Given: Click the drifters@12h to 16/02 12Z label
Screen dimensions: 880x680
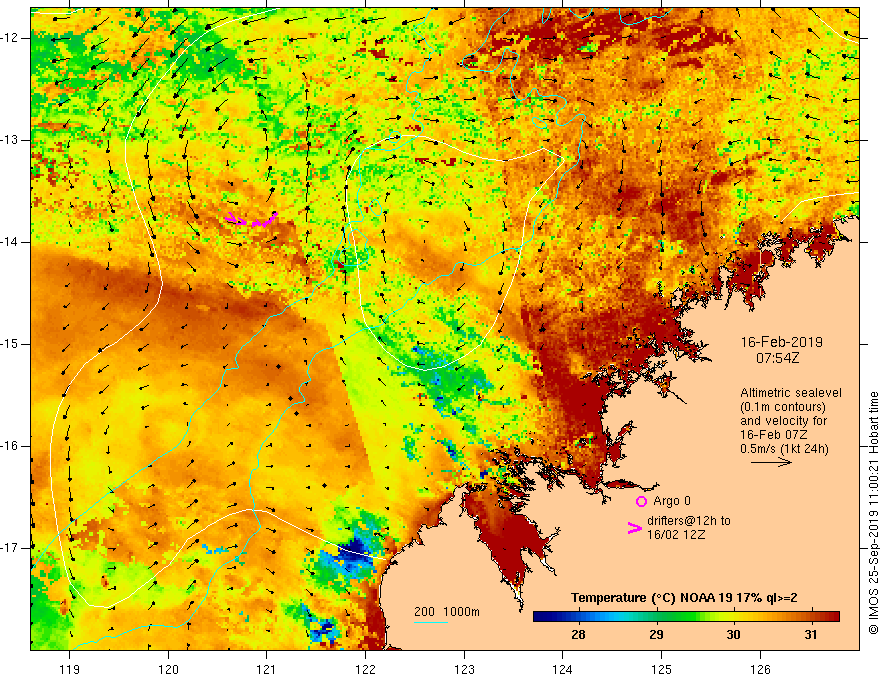Looking at the screenshot, I should pos(689,527).
